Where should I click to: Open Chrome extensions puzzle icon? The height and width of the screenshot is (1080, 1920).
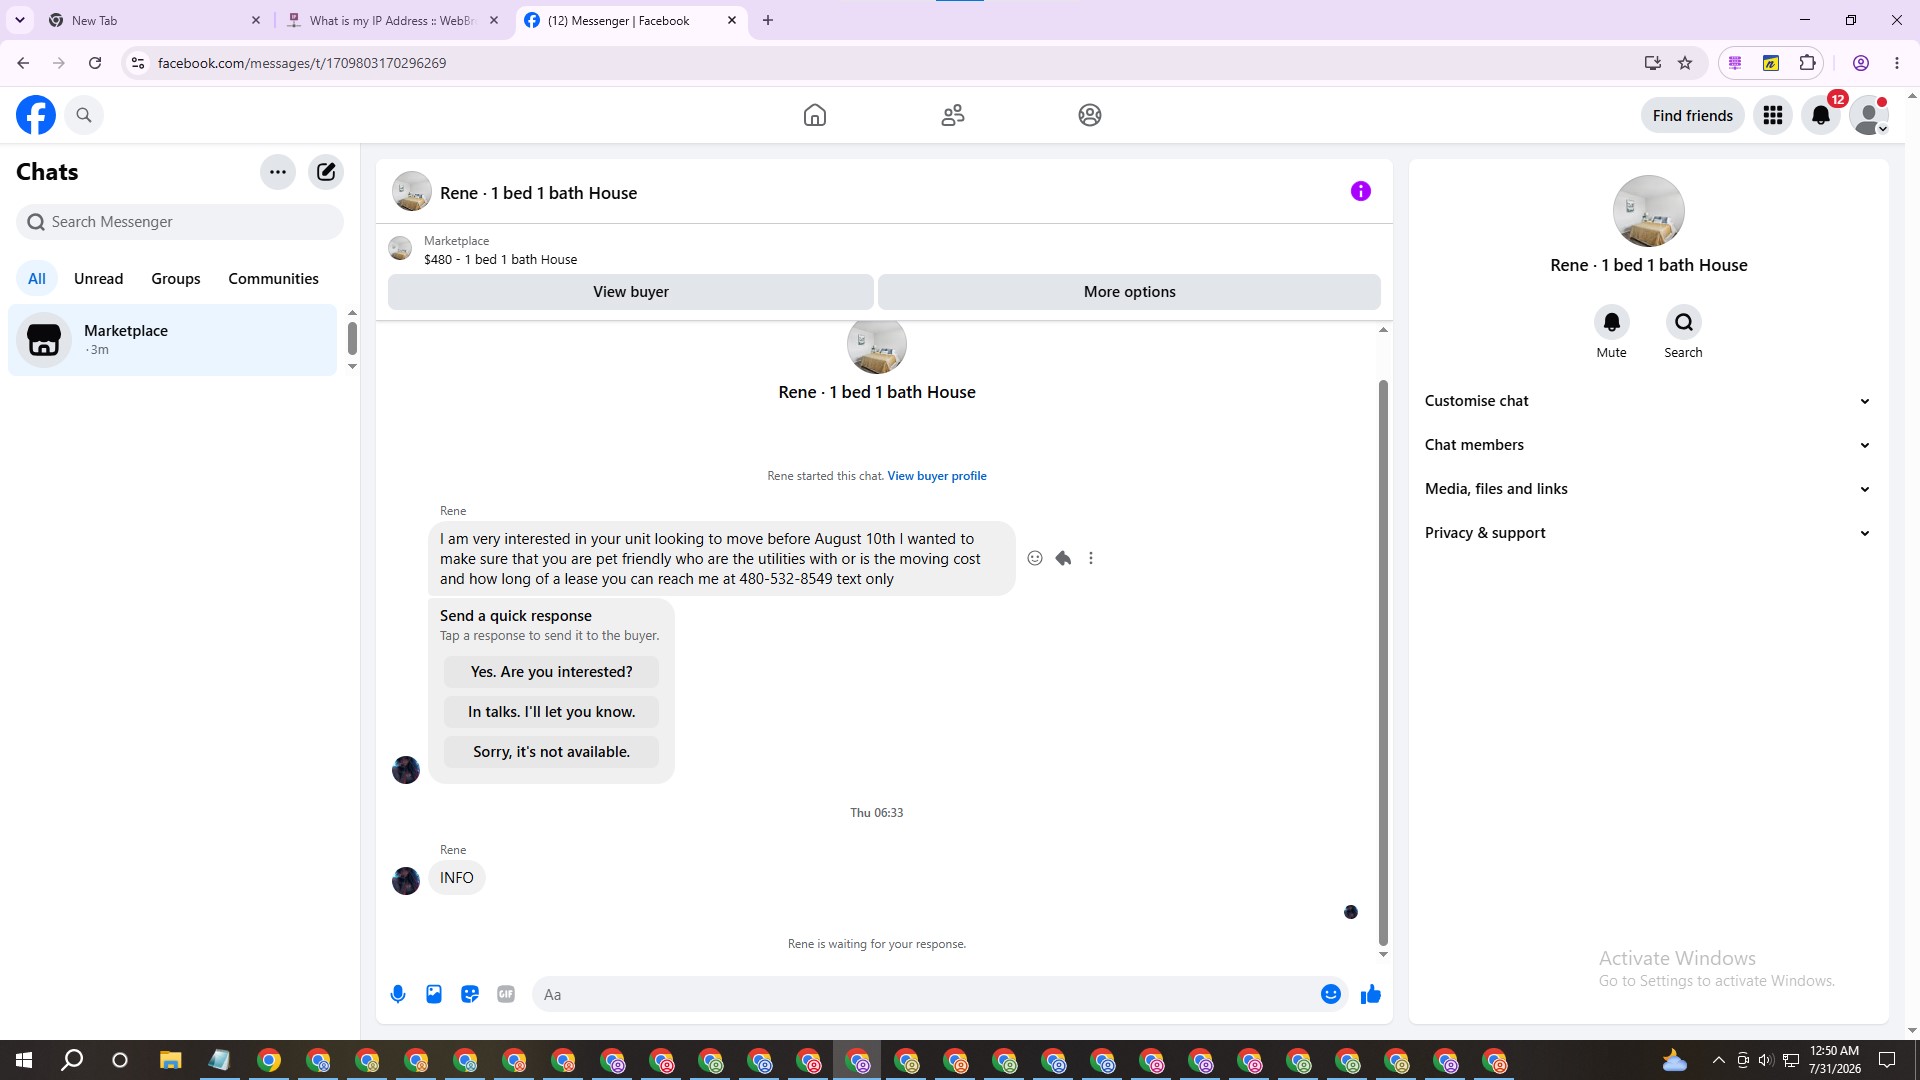[x=1807, y=63]
